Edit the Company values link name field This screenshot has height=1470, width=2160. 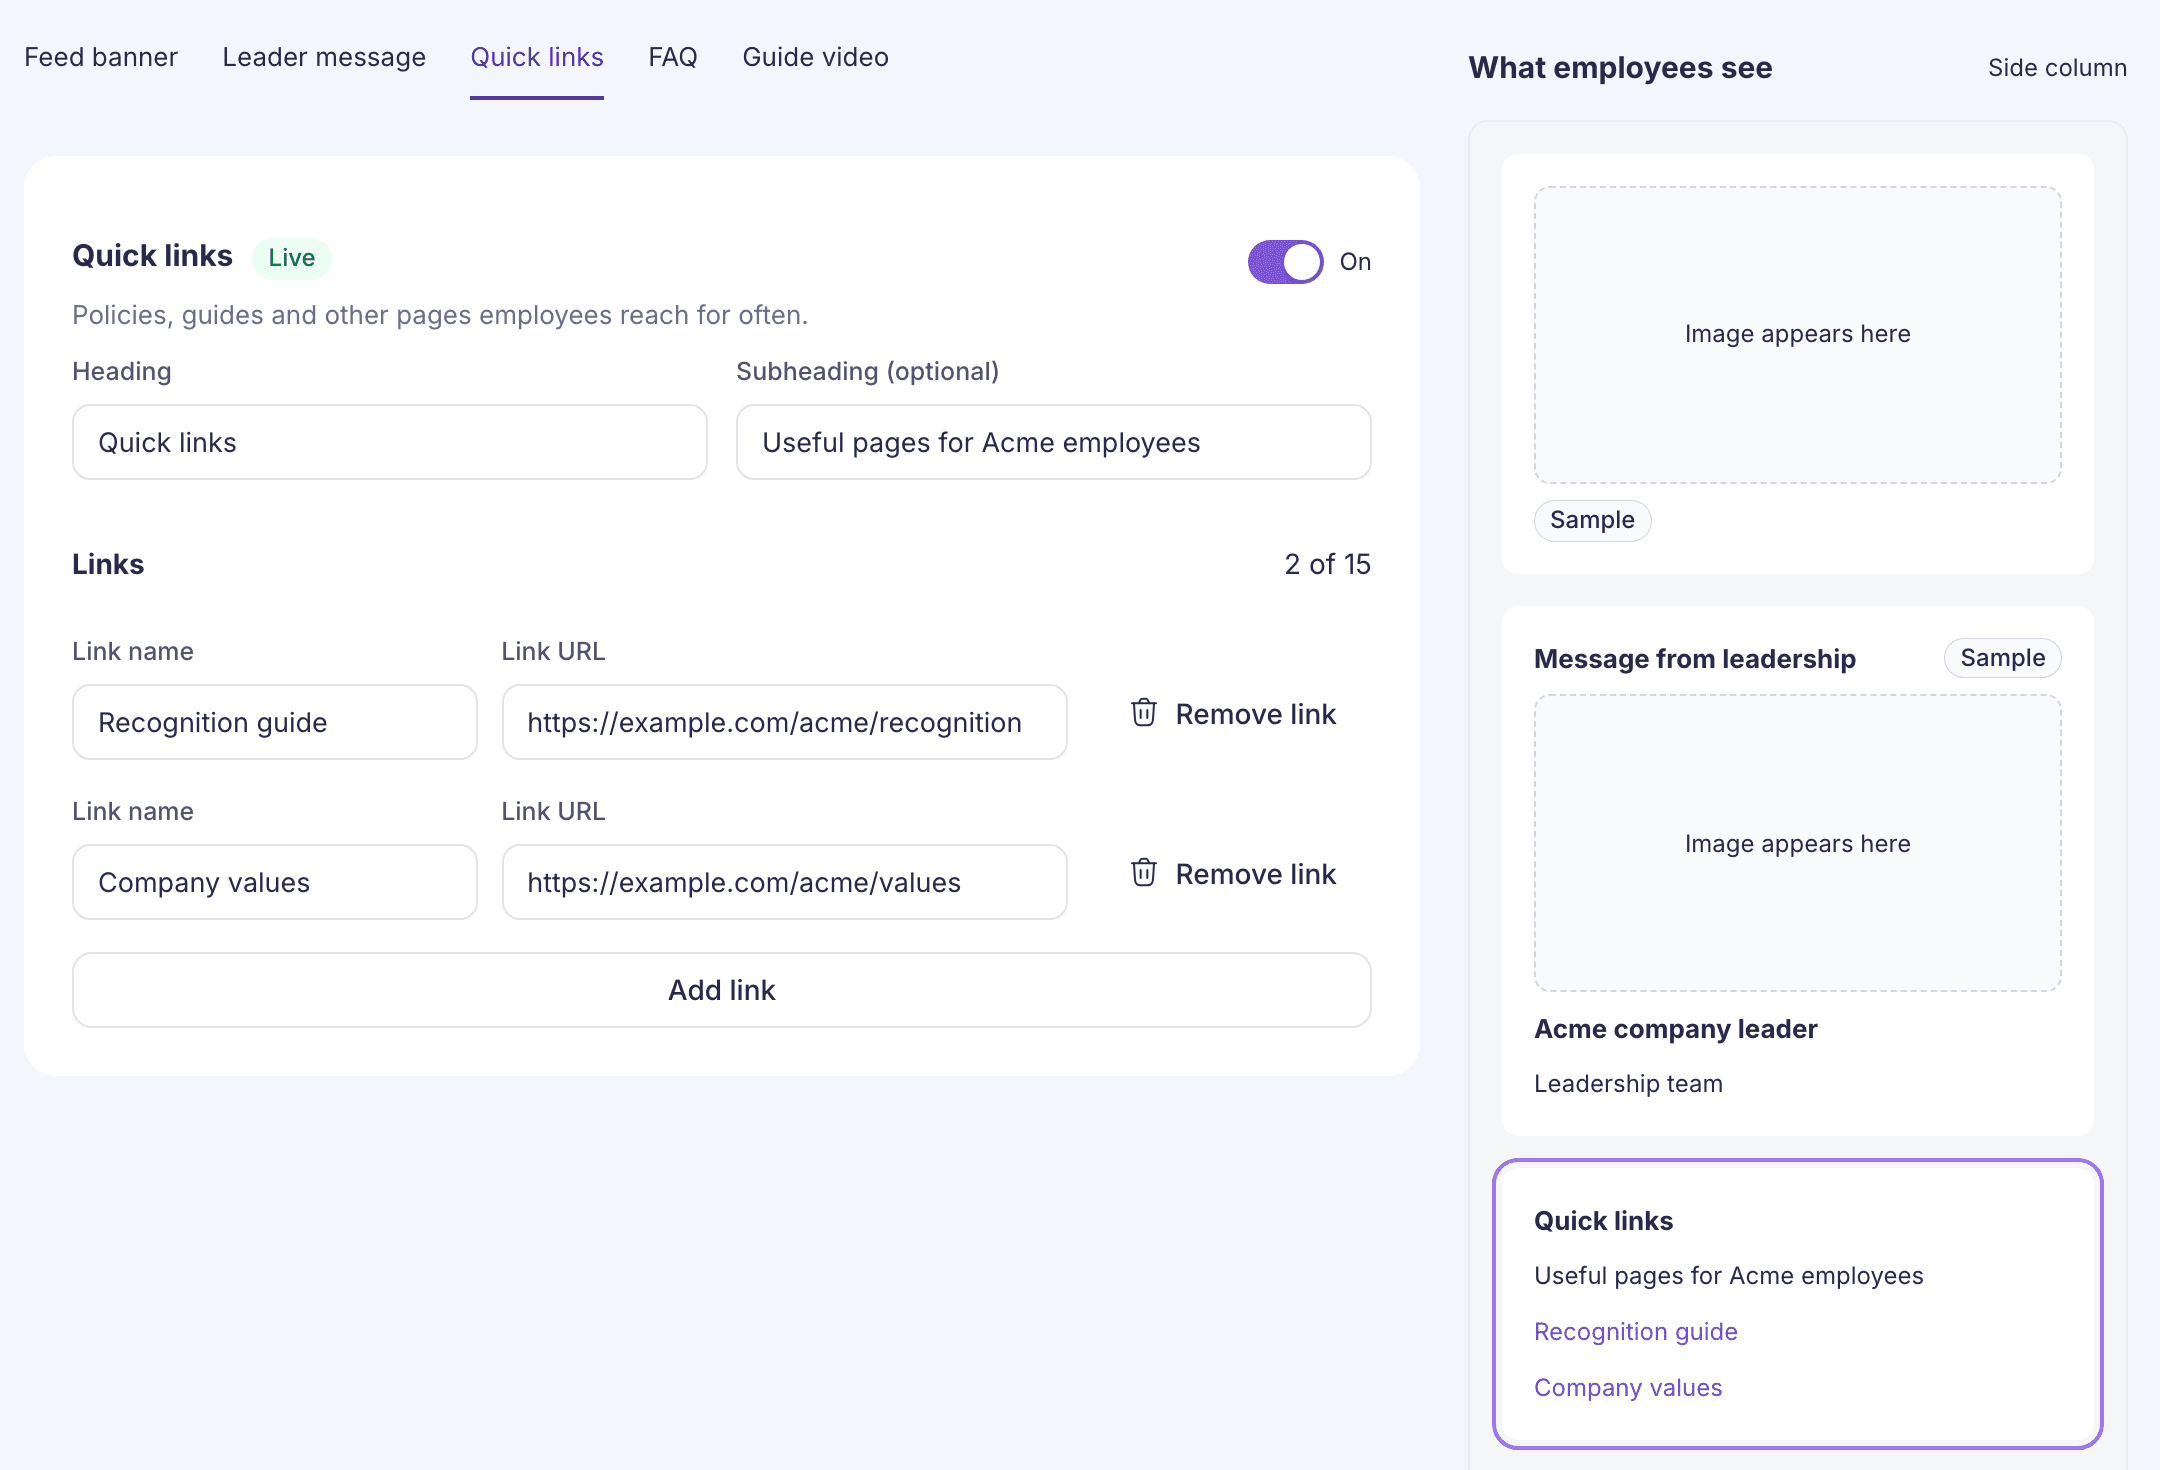275,882
